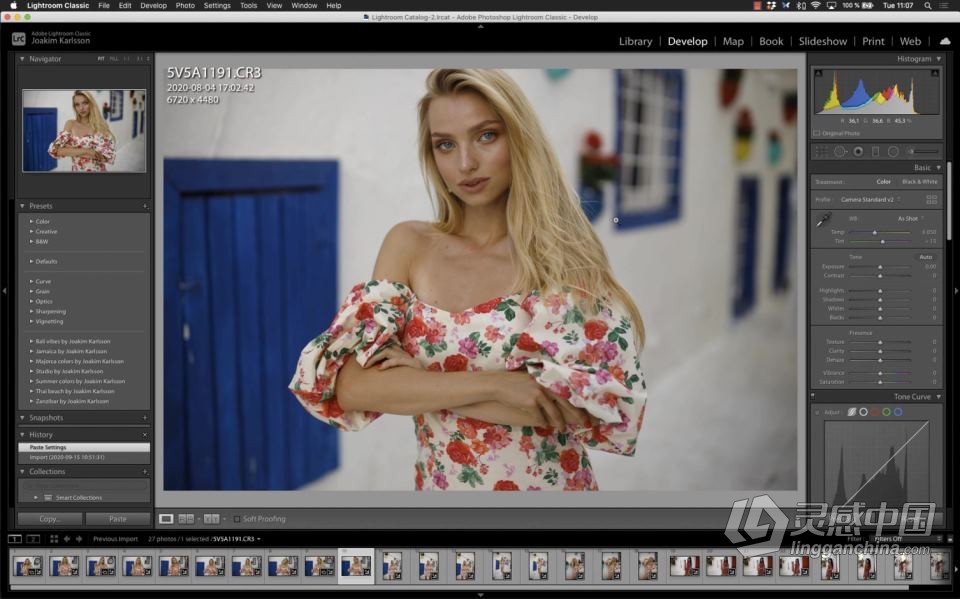
Task: Click the Auto tone button
Action: click(x=925, y=257)
